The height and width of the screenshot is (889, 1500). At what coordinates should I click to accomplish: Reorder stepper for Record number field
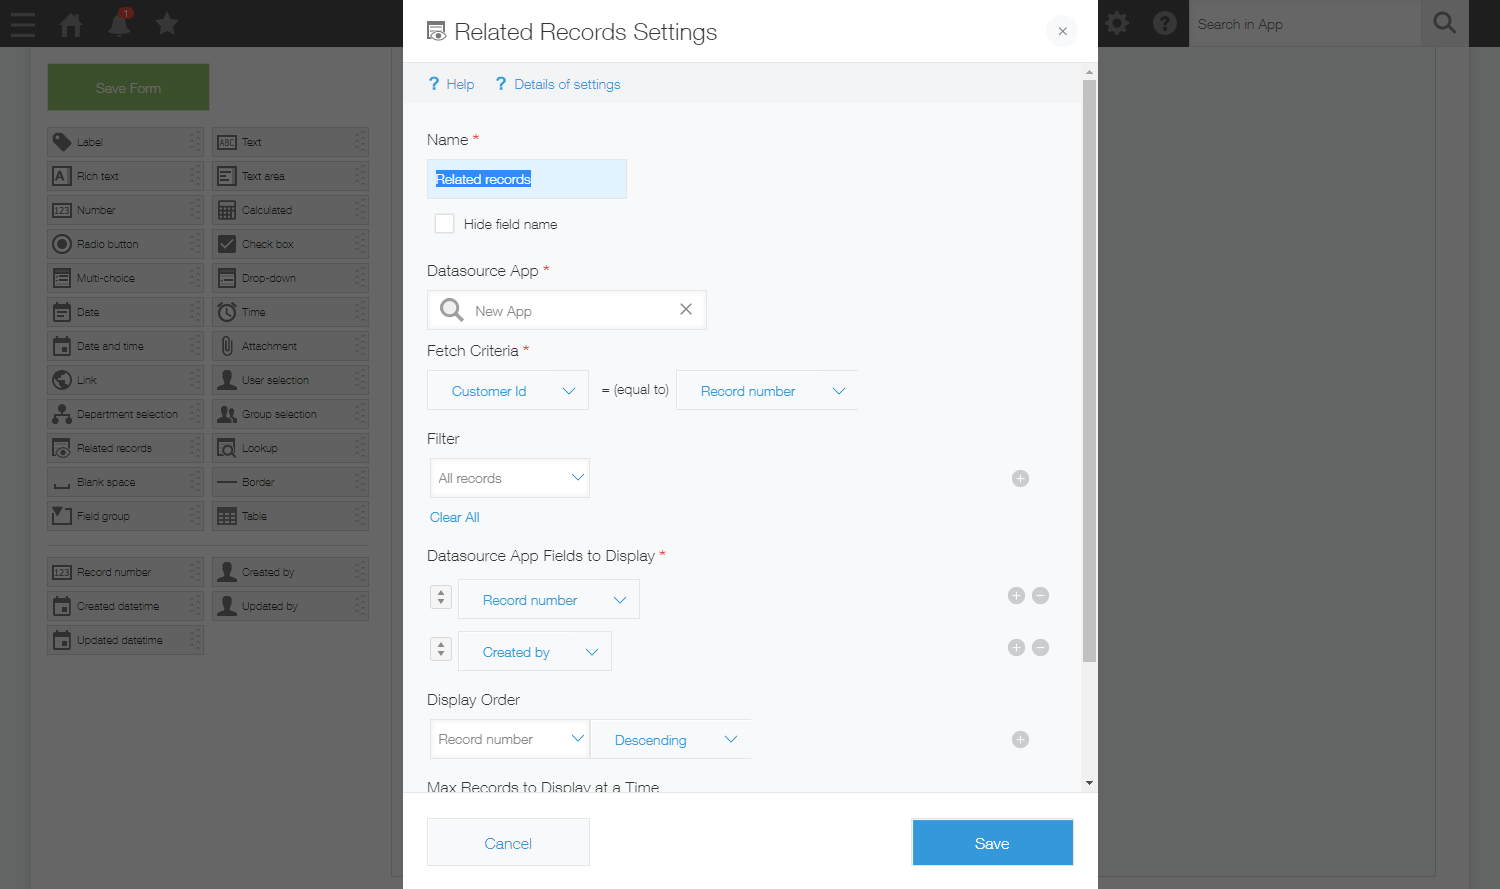441,597
